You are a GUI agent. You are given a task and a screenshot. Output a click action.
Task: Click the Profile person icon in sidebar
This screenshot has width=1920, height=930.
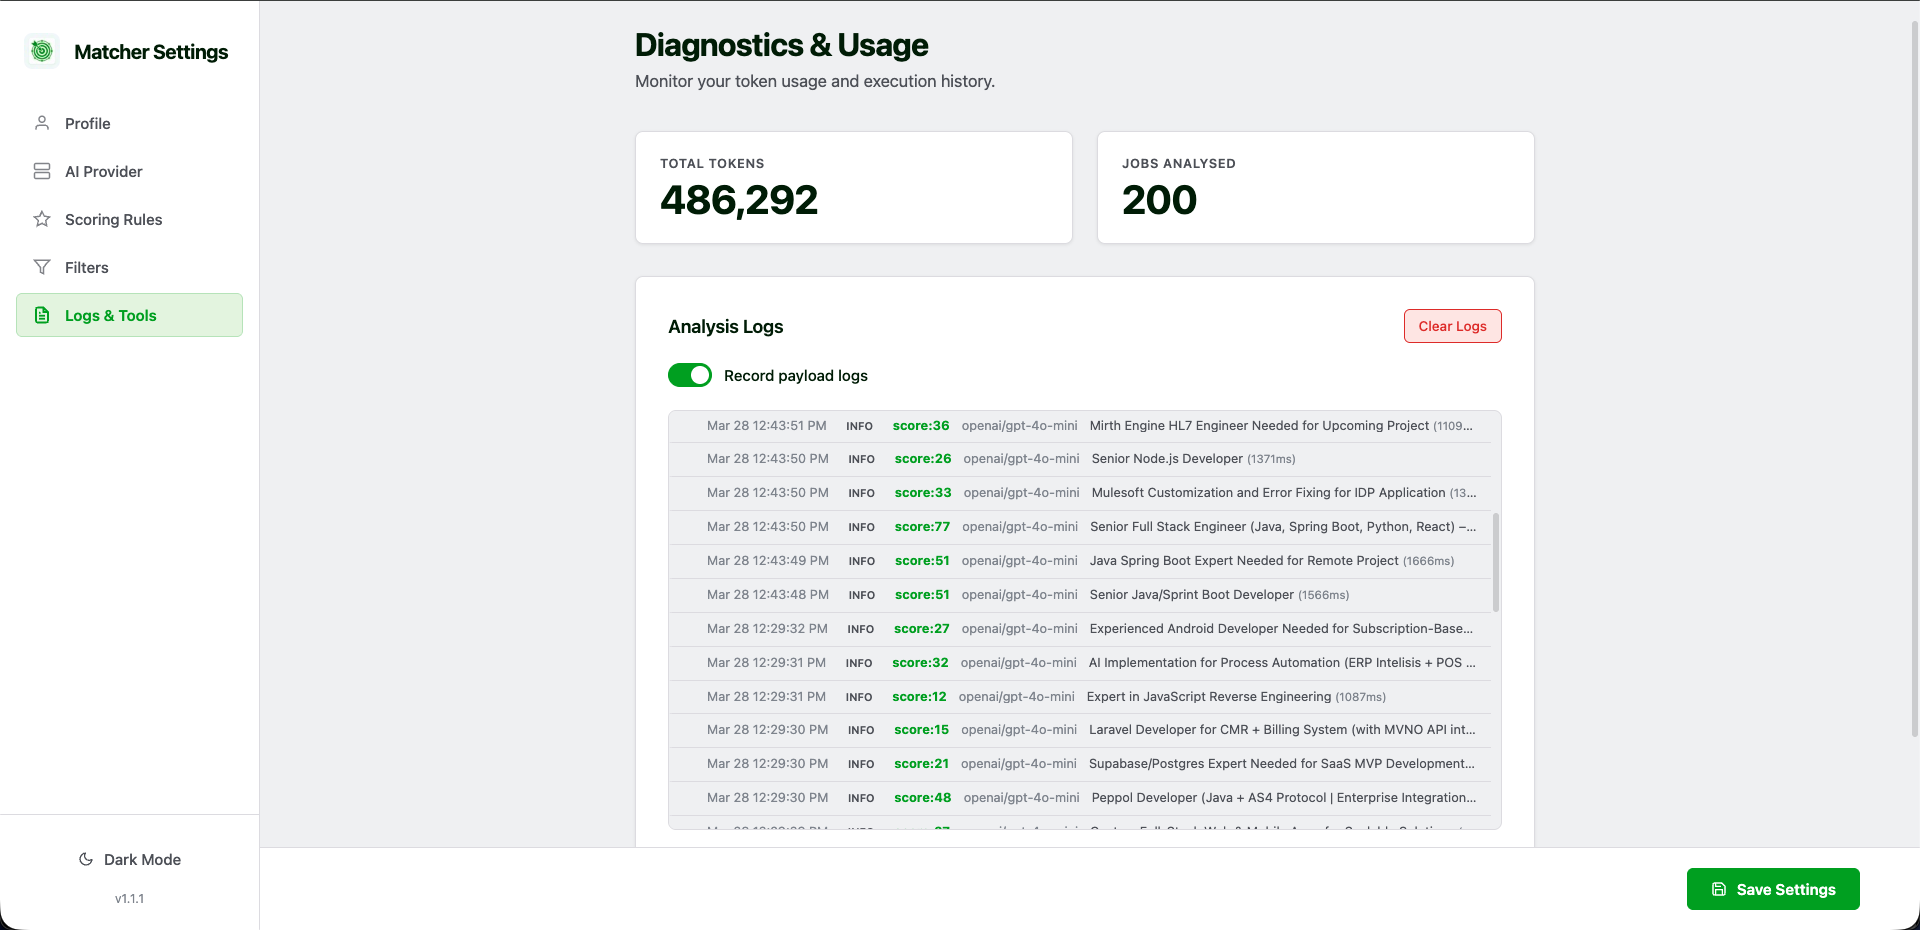[42, 123]
